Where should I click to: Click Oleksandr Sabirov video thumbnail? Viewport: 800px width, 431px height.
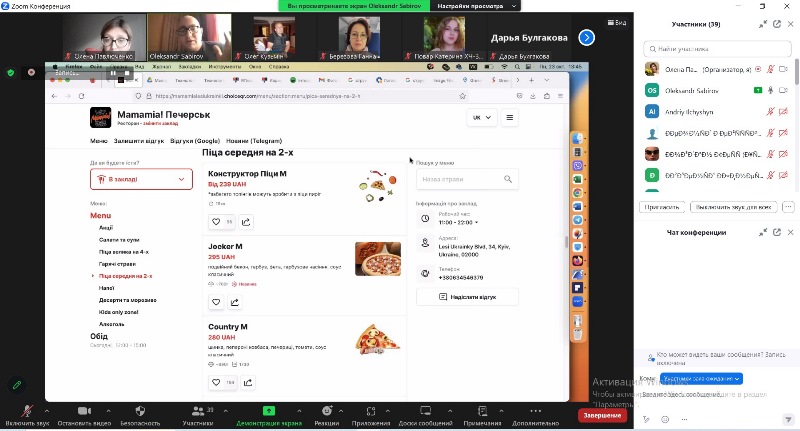[x=189, y=37]
